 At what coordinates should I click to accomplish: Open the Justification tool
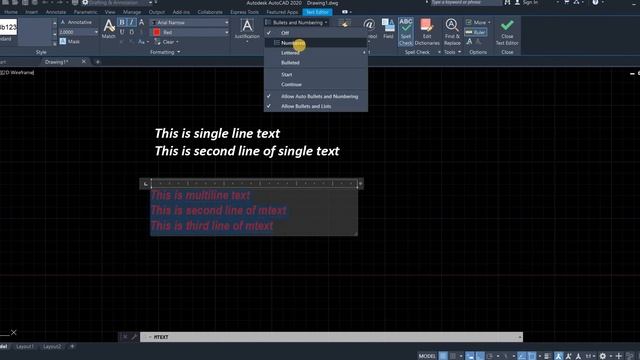pyautogui.click(x=247, y=29)
